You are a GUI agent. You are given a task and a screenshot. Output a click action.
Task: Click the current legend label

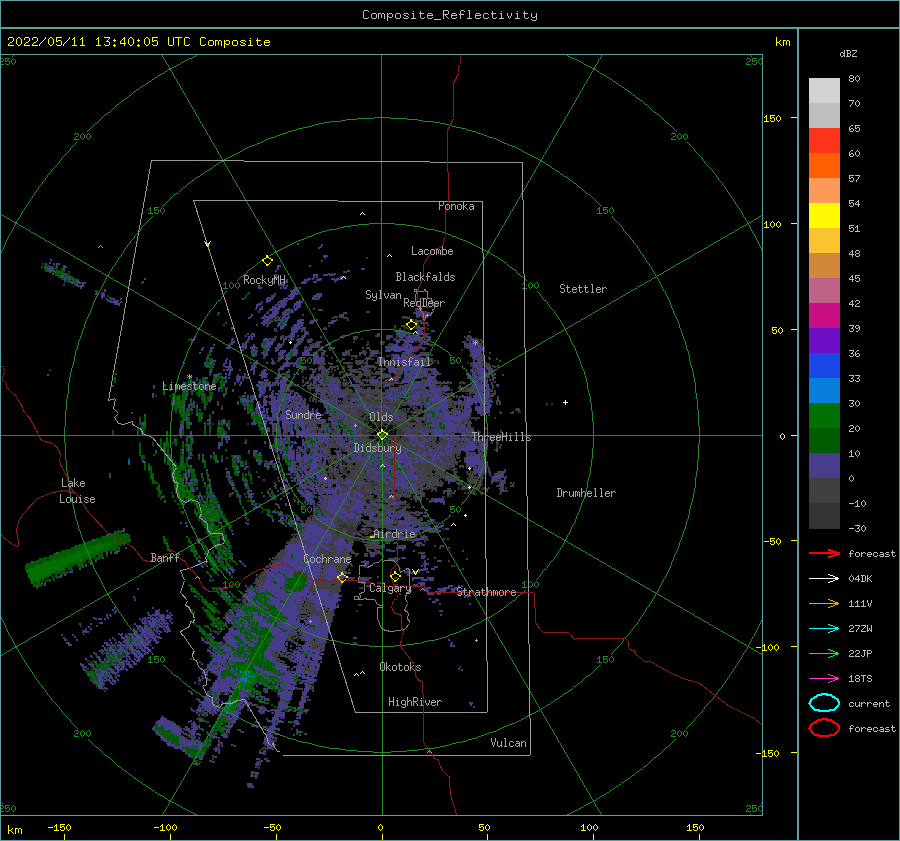869,703
